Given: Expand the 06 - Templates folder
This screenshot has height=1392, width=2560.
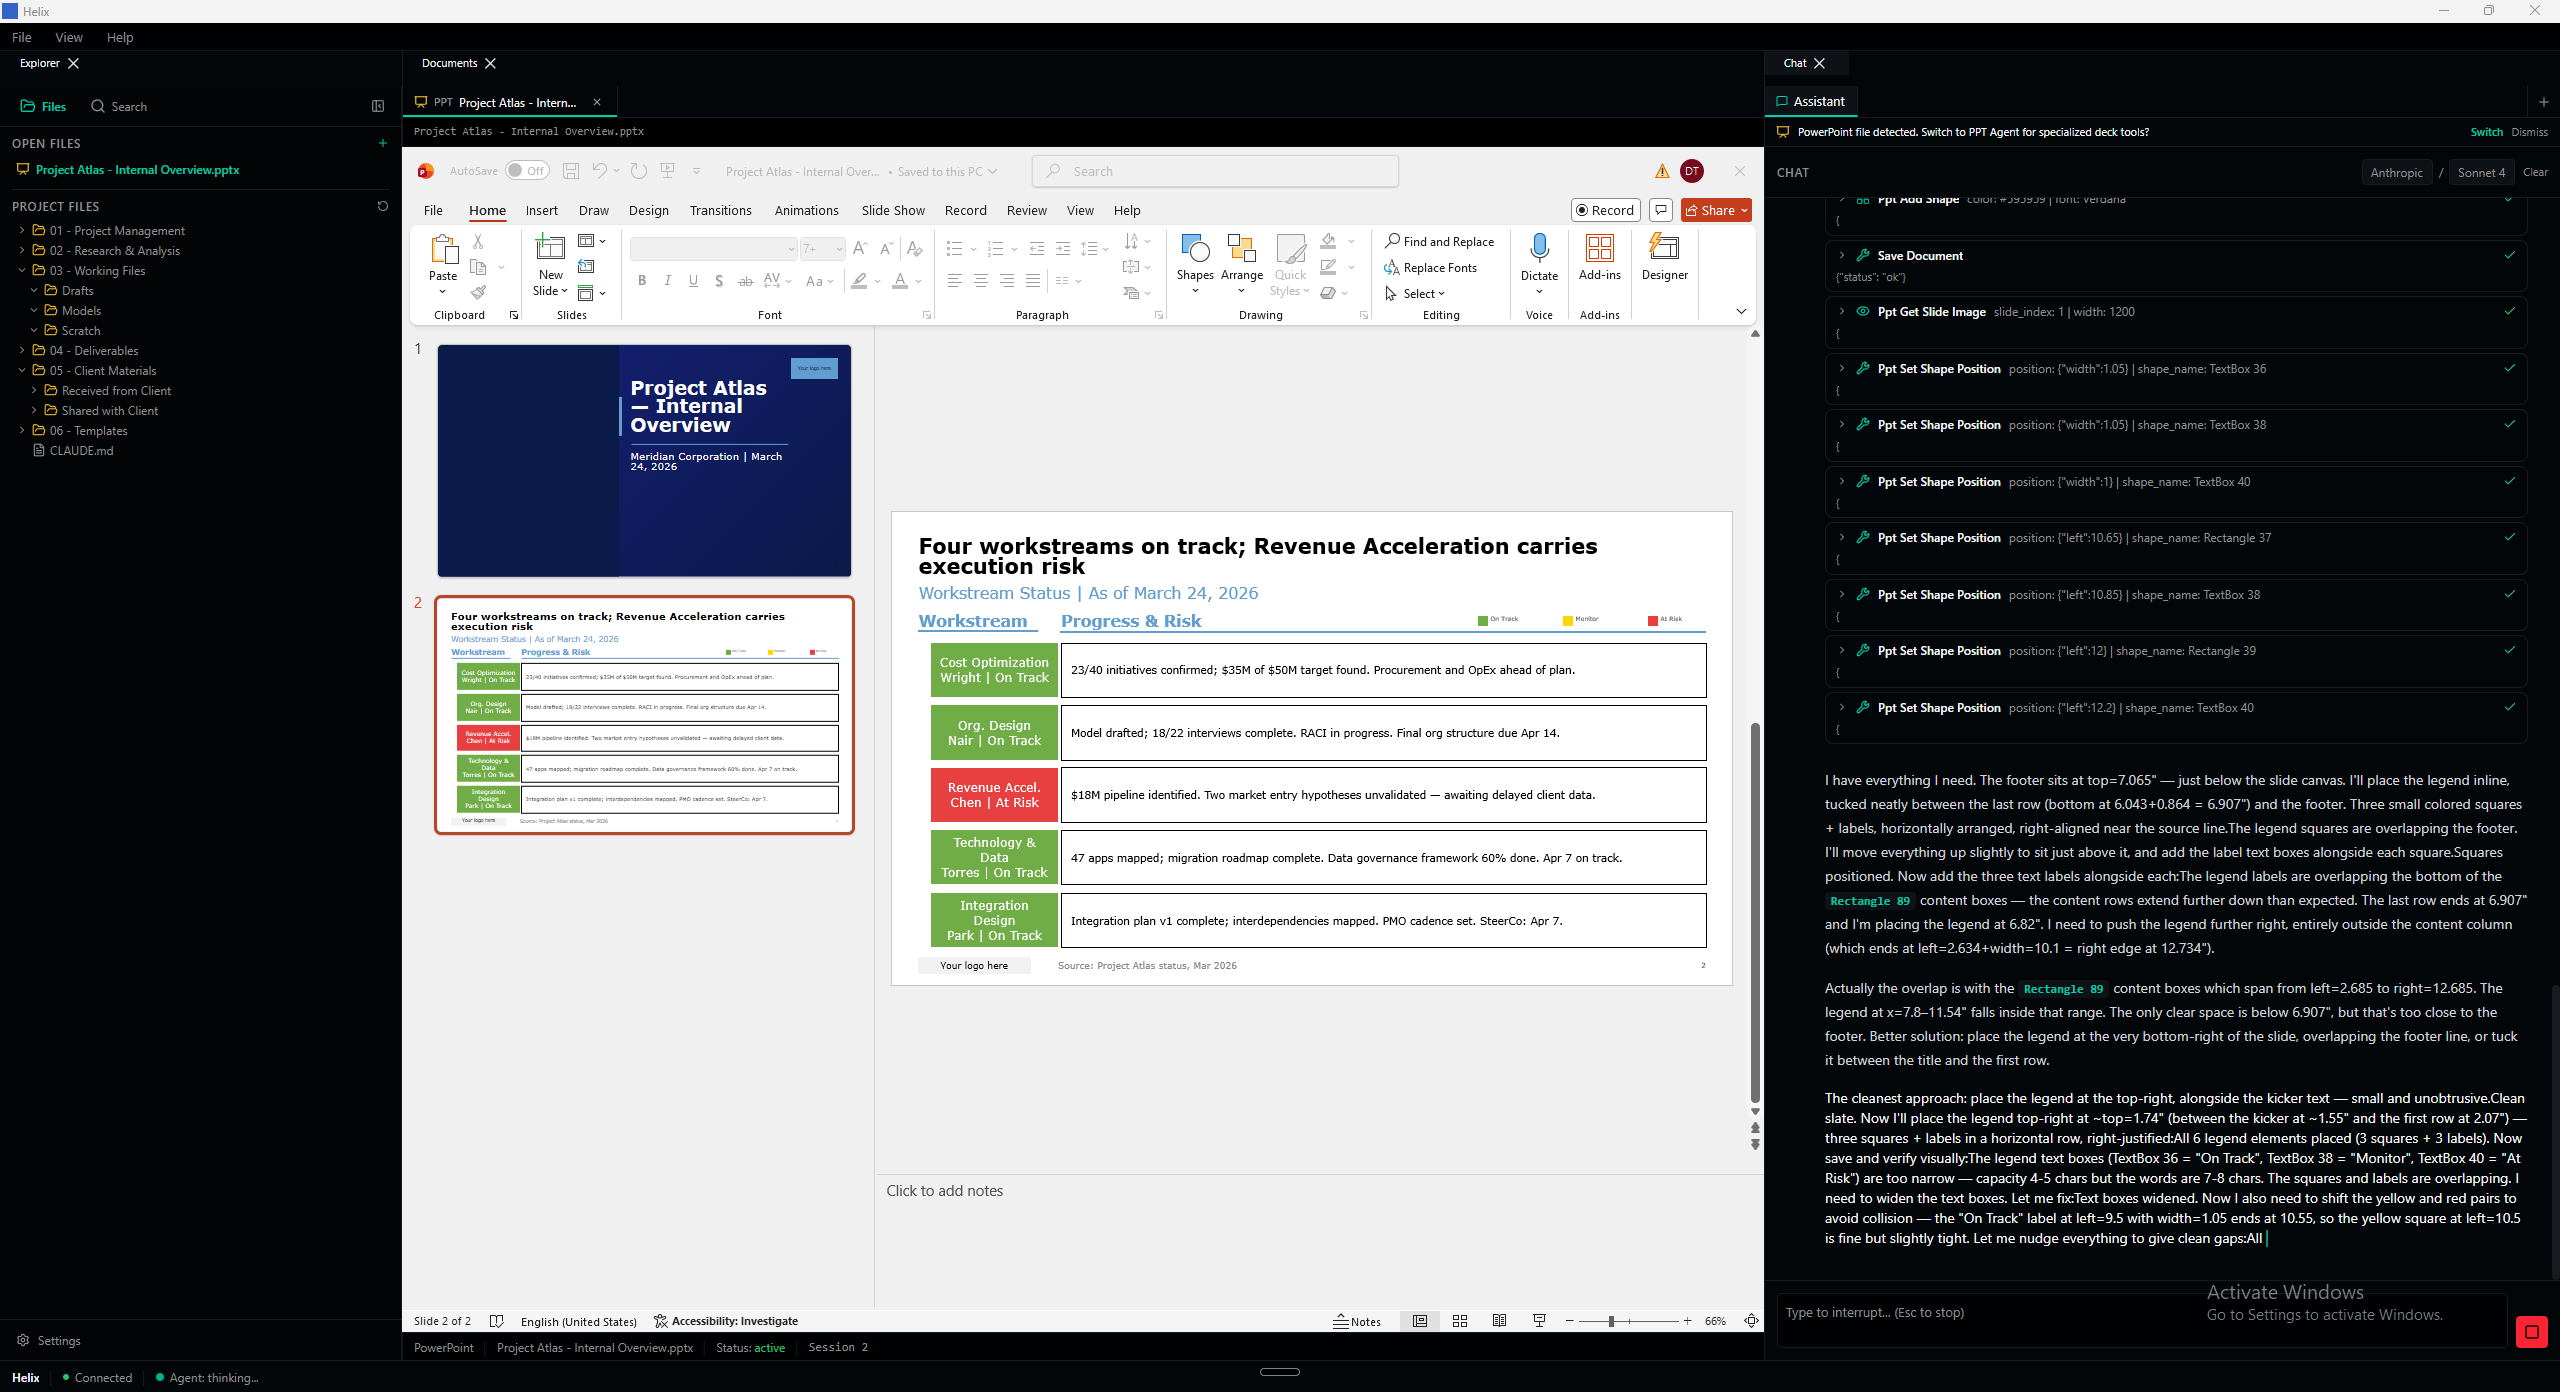Looking at the screenshot, I should click(x=22, y=430).
